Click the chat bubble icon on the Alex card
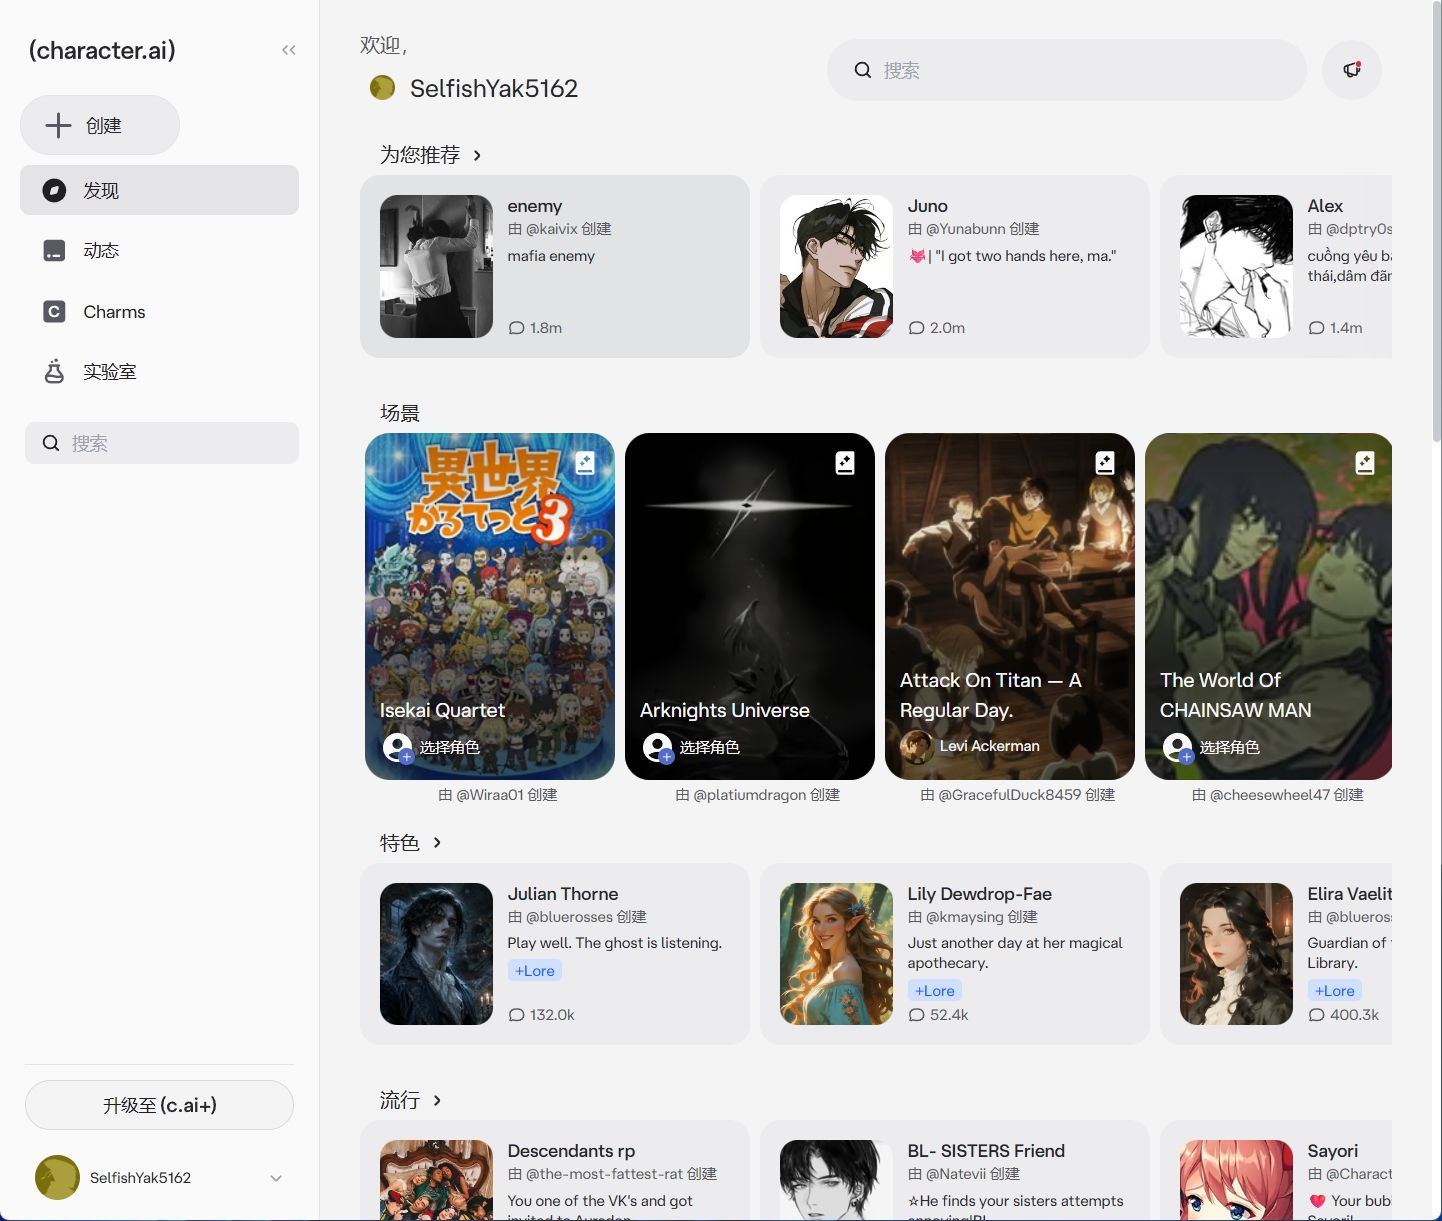This screenshot has height=1221, width=1442. pos(1316,328)
